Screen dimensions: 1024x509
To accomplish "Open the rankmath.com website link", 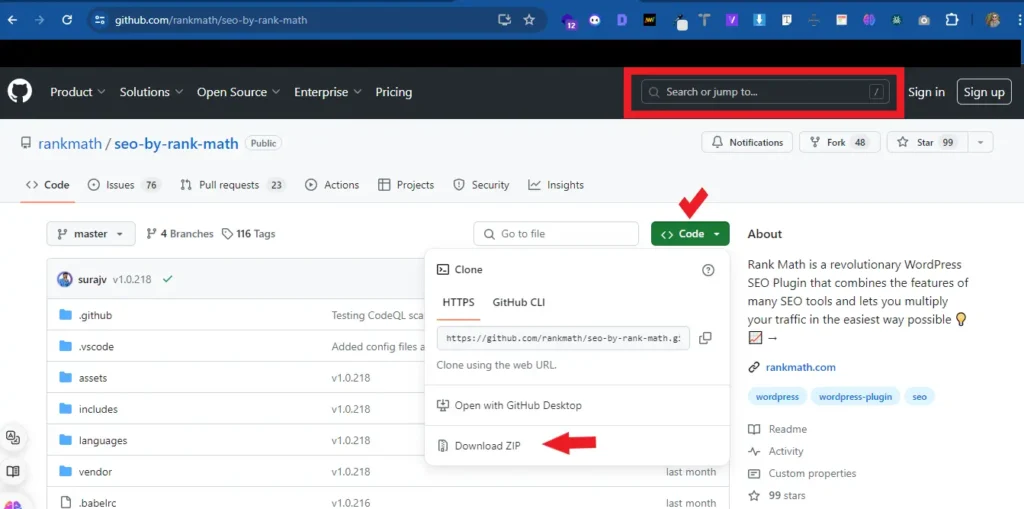I will tap(800, 367).
